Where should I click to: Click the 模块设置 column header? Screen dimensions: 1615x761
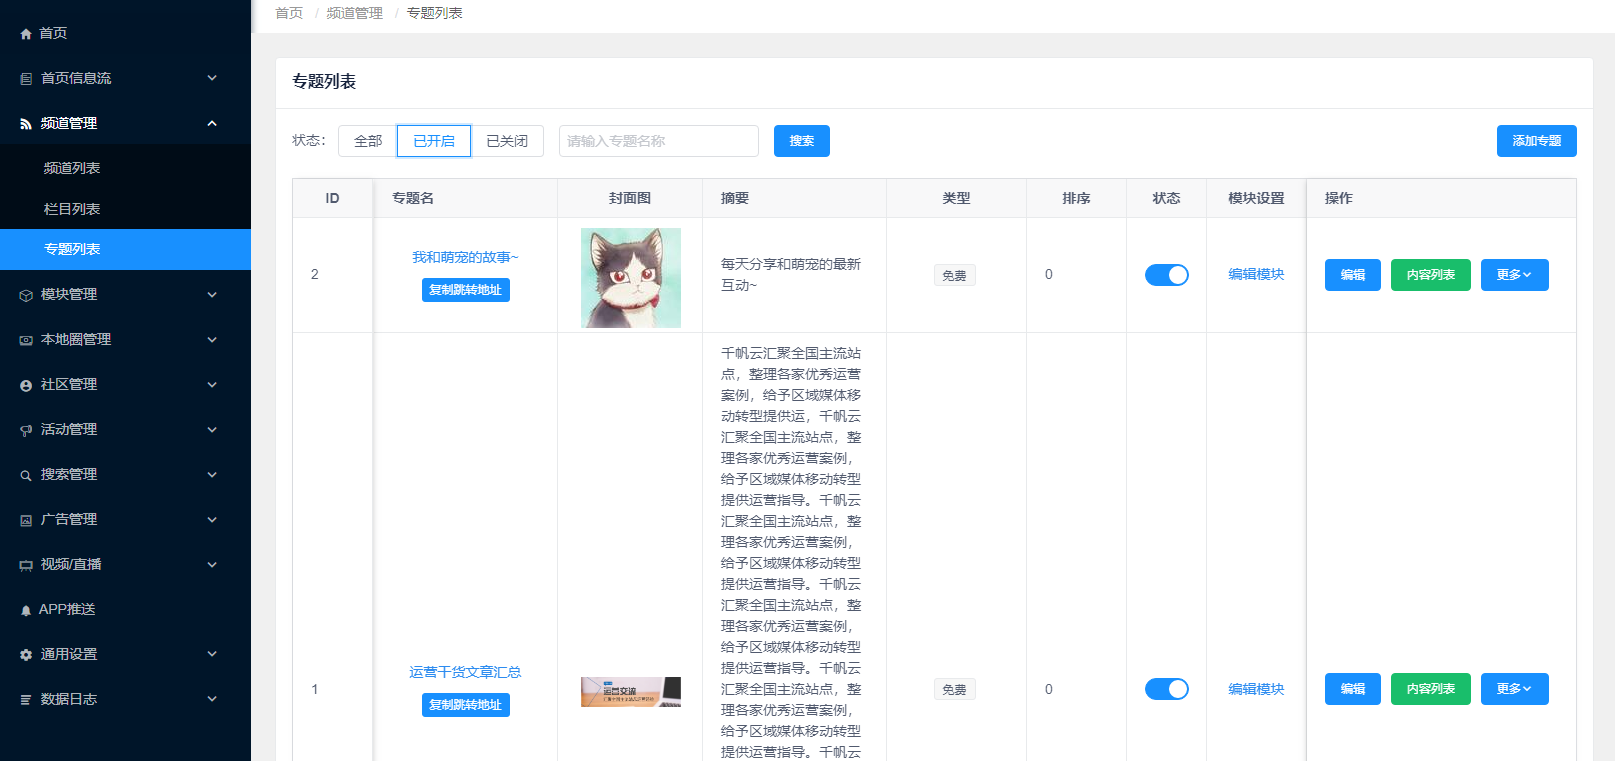click(1256, 198)
